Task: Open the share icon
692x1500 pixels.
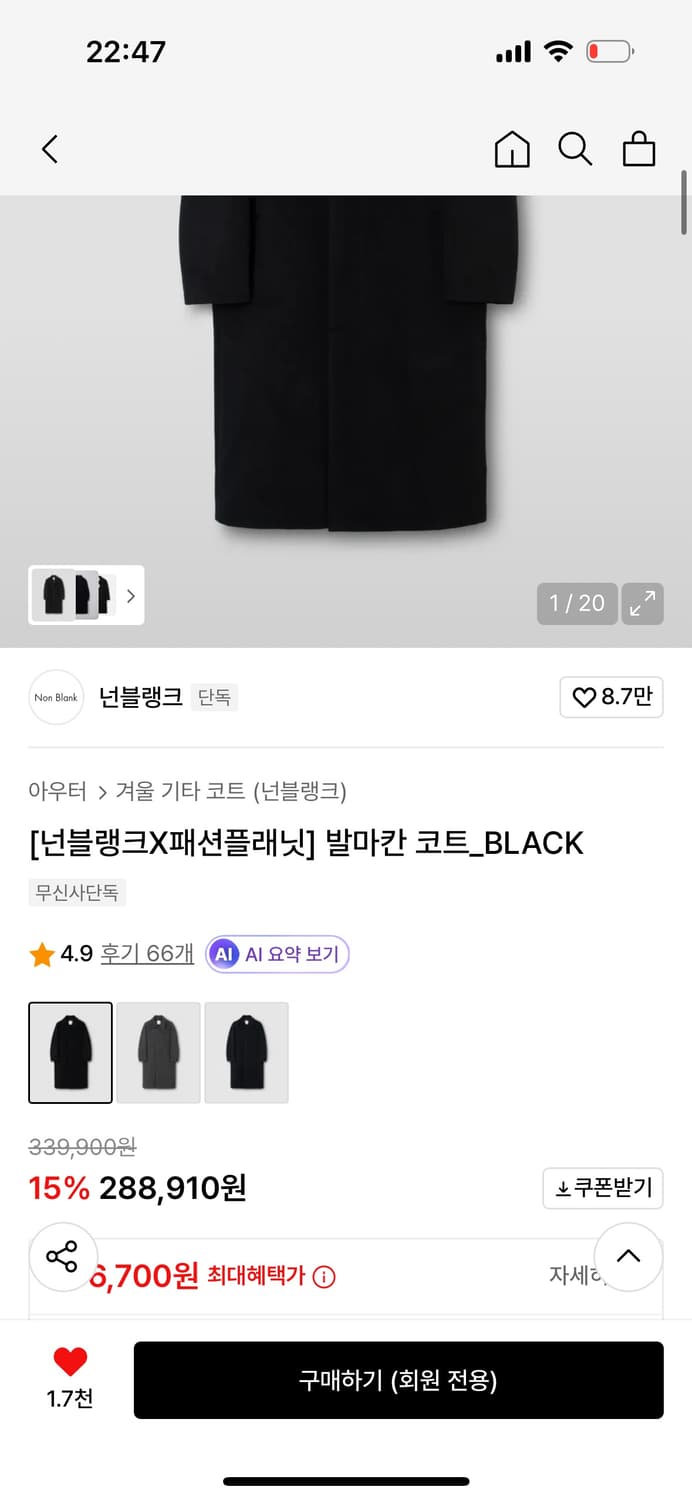Action: 63,1257
